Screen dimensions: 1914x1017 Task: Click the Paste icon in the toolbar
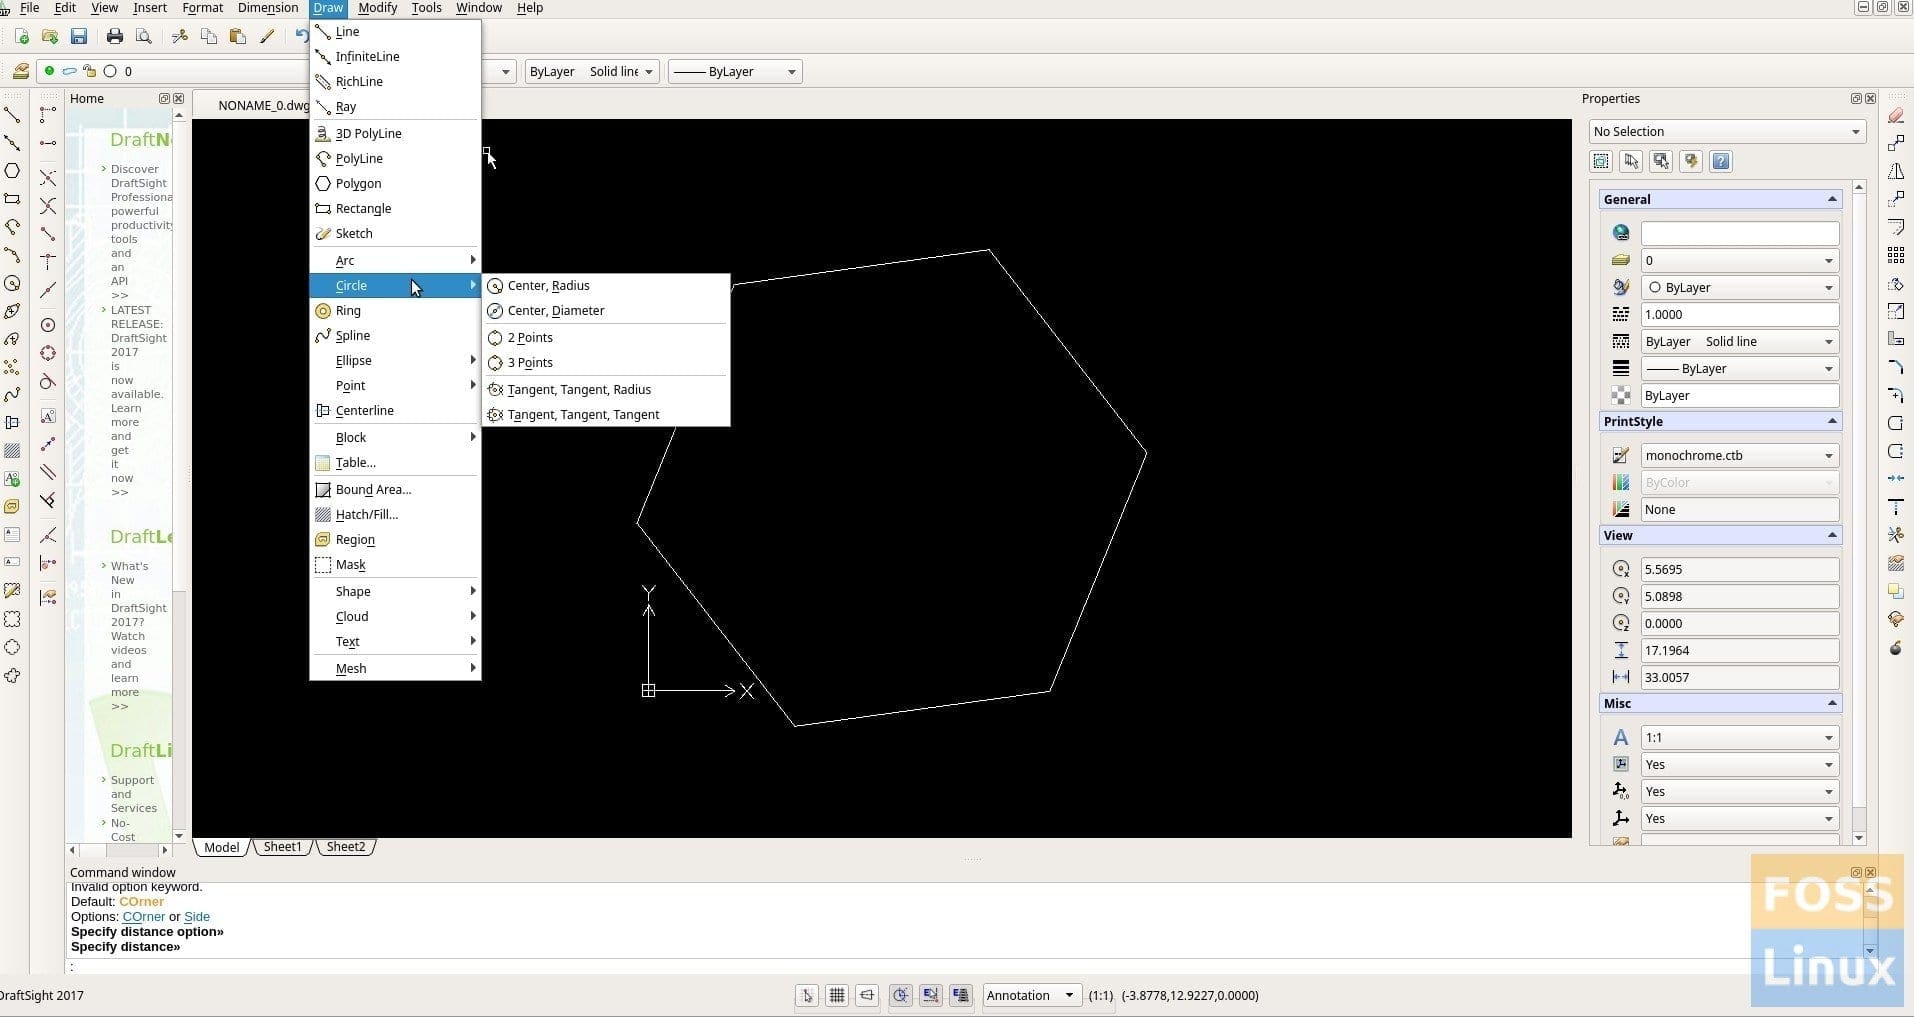coord(238,37)
